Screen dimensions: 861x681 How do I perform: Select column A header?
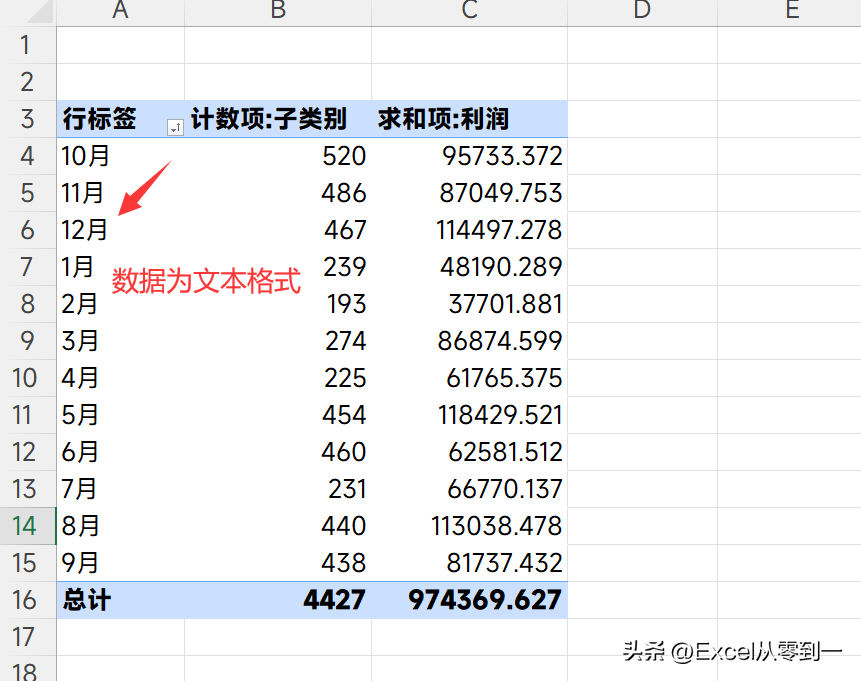click(x=120, y=11)
